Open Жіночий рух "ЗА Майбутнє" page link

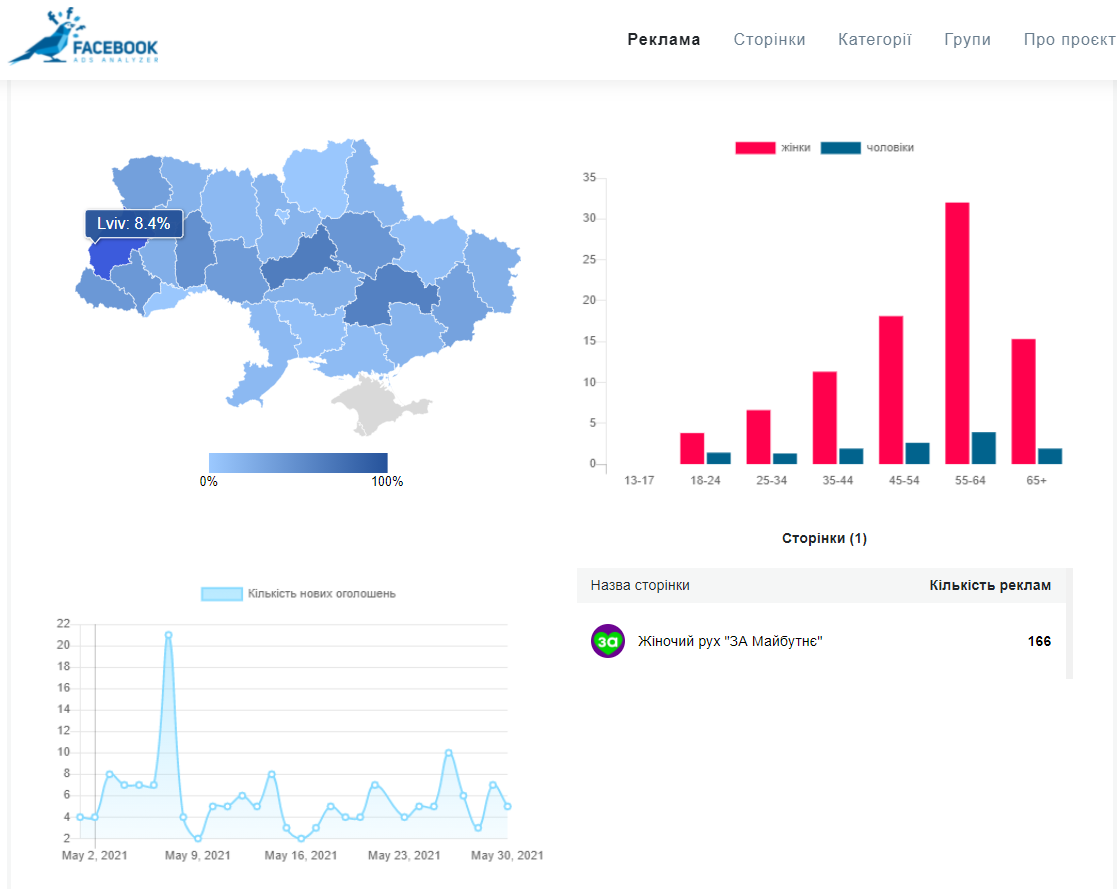tap(730, 642)
